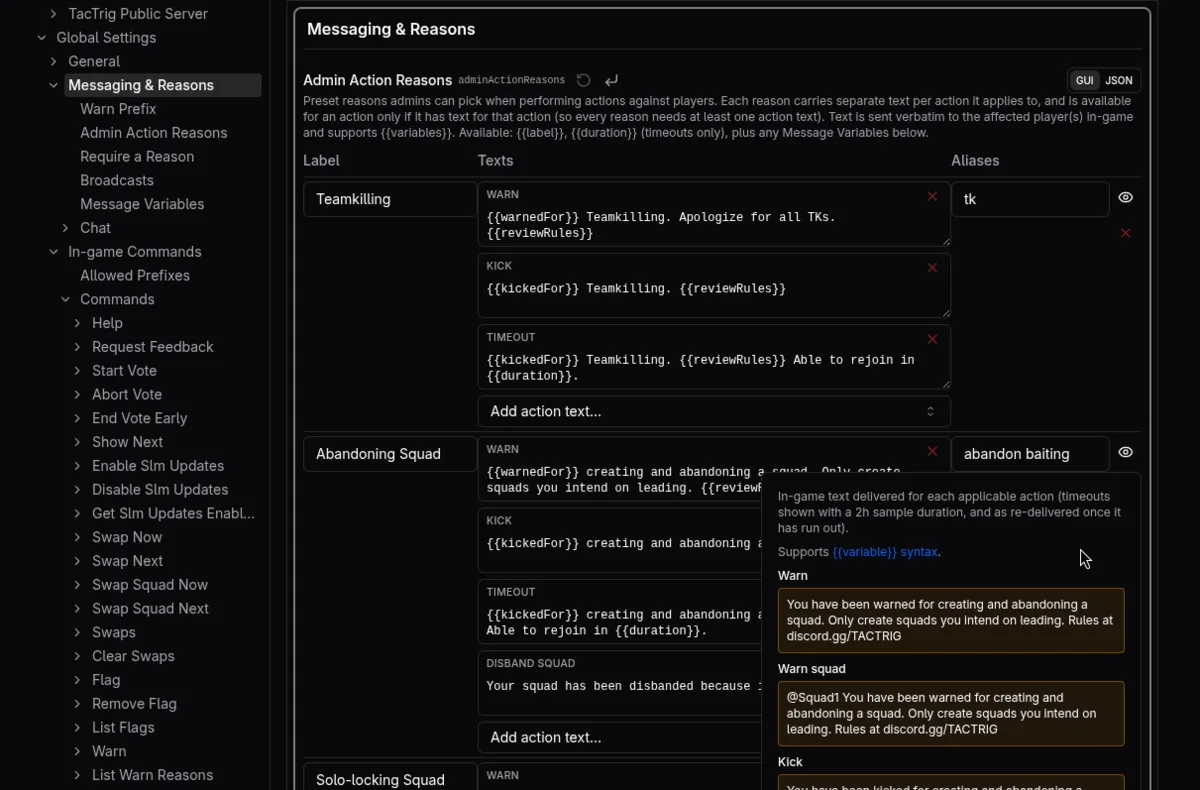Open Admin Action Reasons in sidebar

[153, 133]
